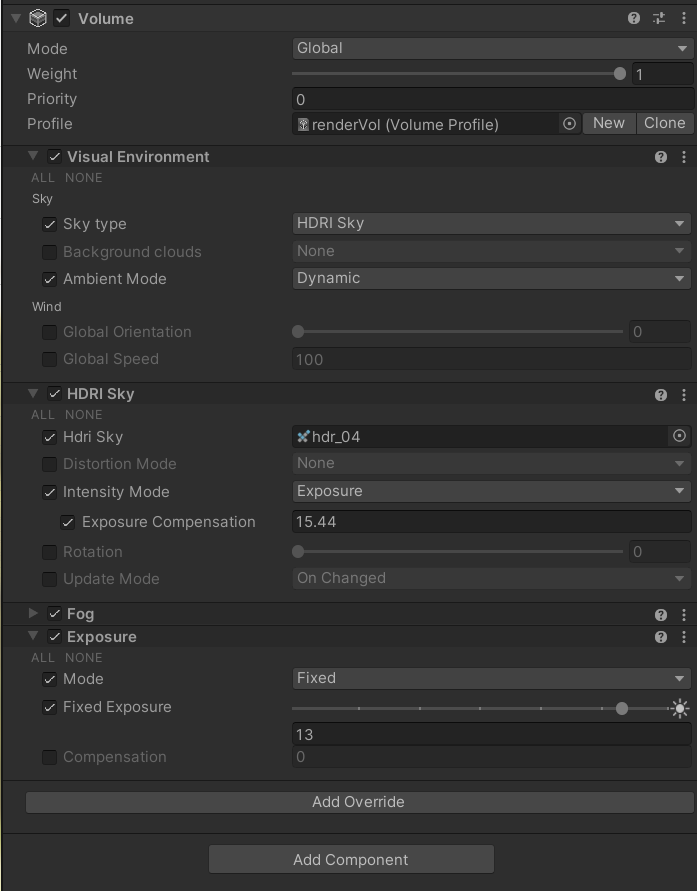Click the Priority input field
Image resolution: width=697 pixels, height=891 pixels.
point(491,98)
